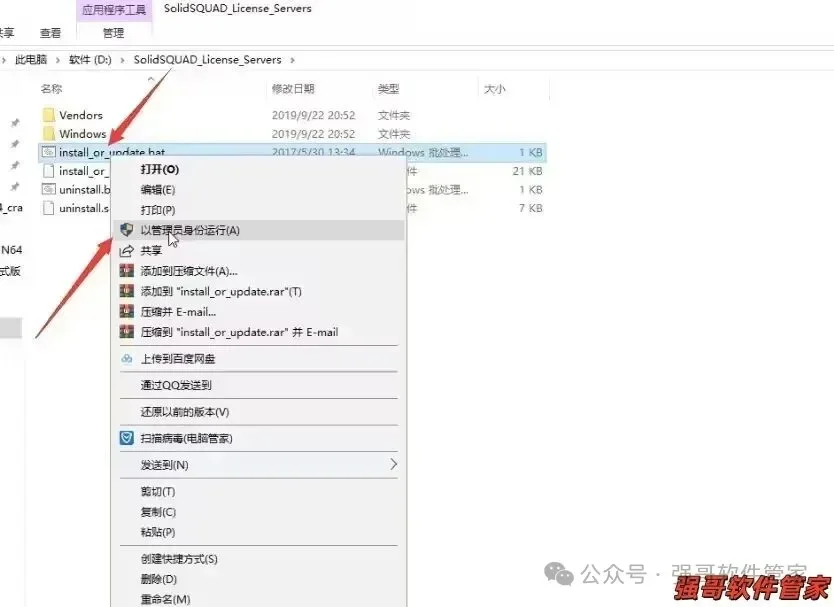Sort by the 大小 column header
Image resolution: width=834 pixels, height=607 pixels.
click(494, 88)
